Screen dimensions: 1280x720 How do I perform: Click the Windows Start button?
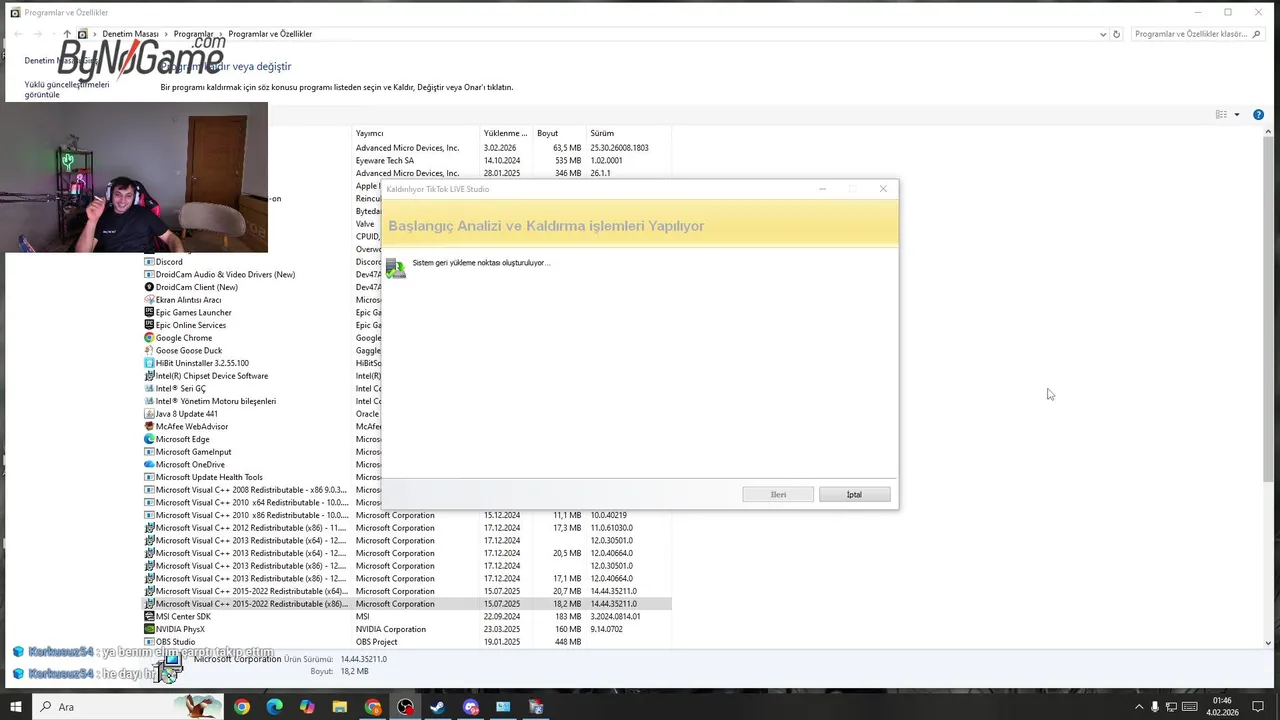tap(16, 707)
